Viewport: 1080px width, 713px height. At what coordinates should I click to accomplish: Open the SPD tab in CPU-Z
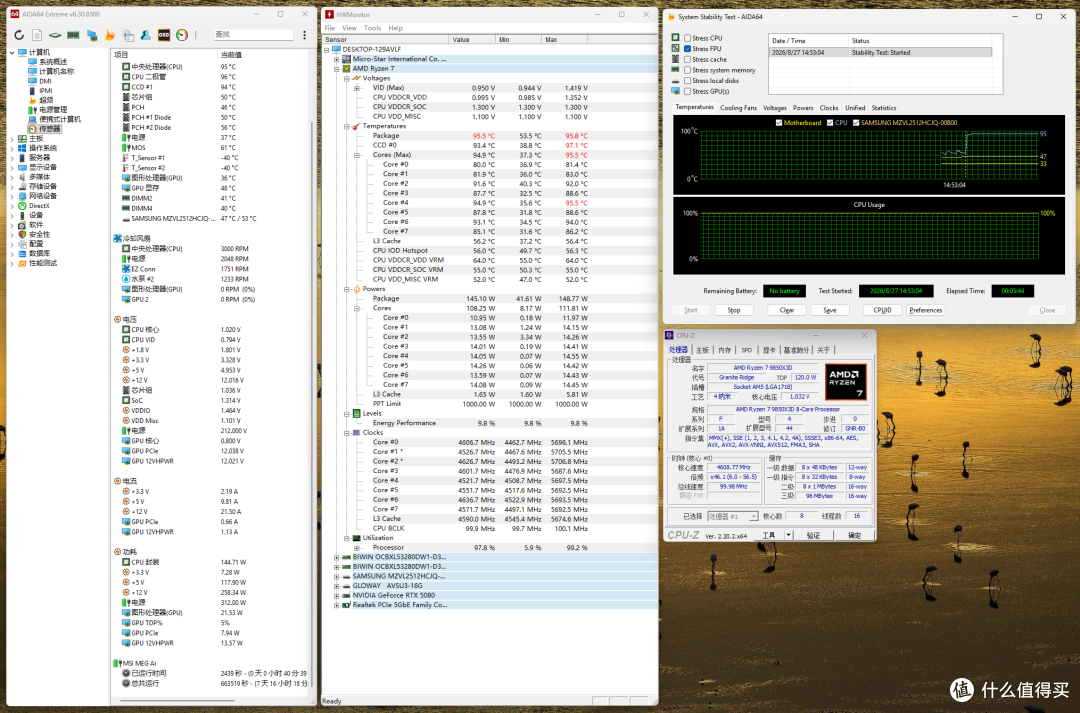point(747,350)
